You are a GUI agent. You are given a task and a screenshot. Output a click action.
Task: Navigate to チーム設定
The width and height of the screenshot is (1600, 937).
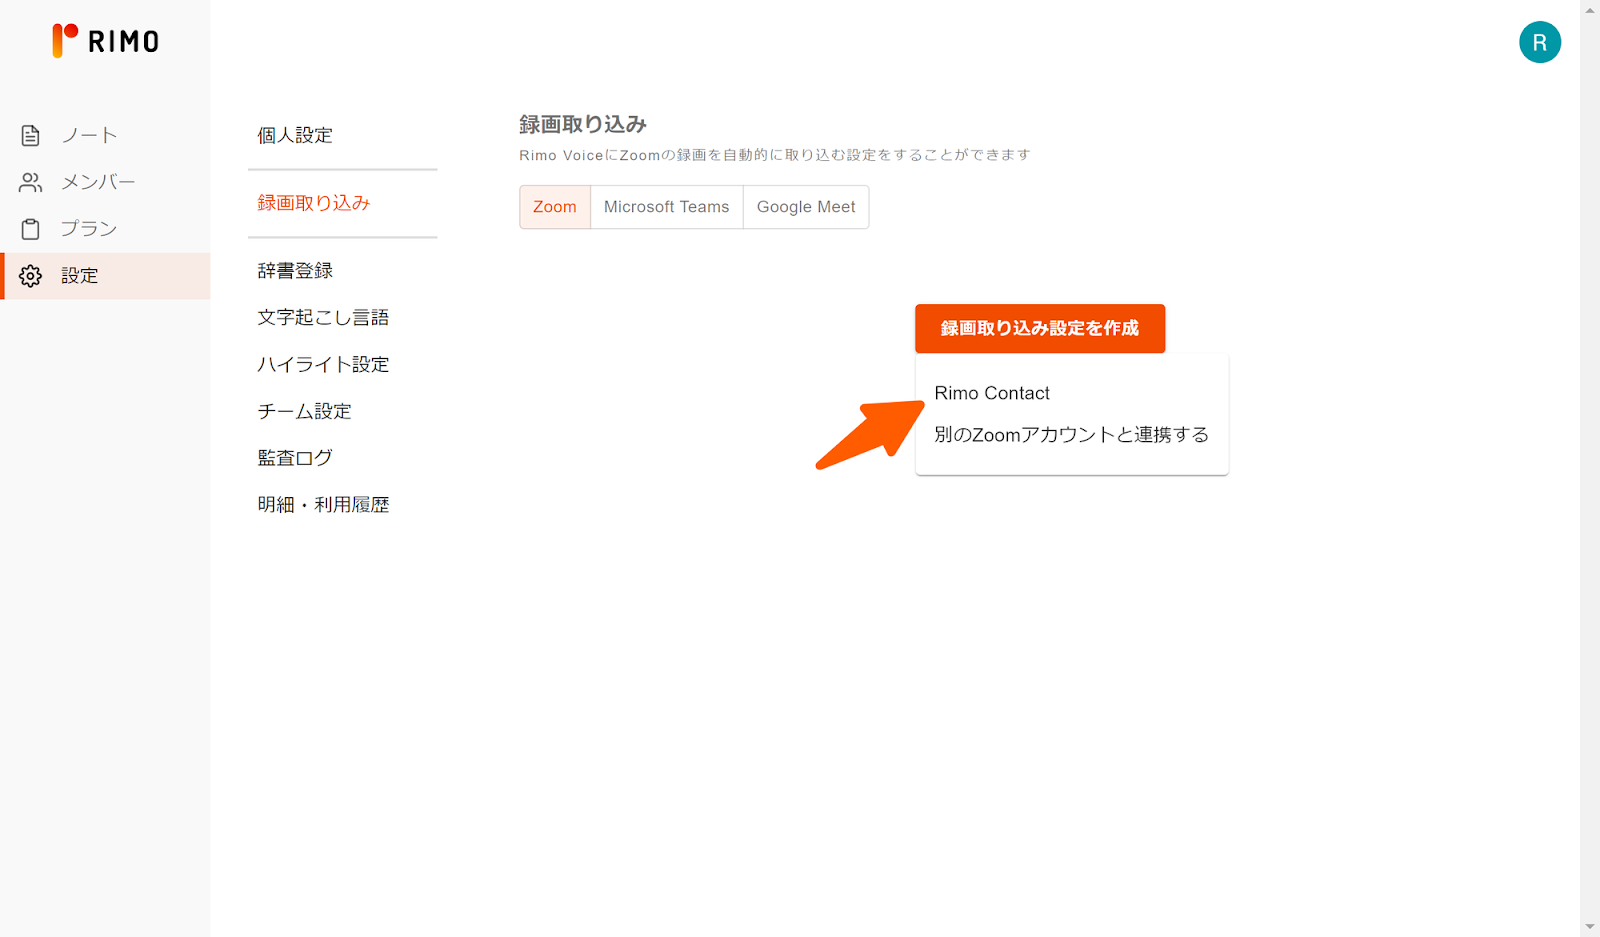tap(304, 411)
